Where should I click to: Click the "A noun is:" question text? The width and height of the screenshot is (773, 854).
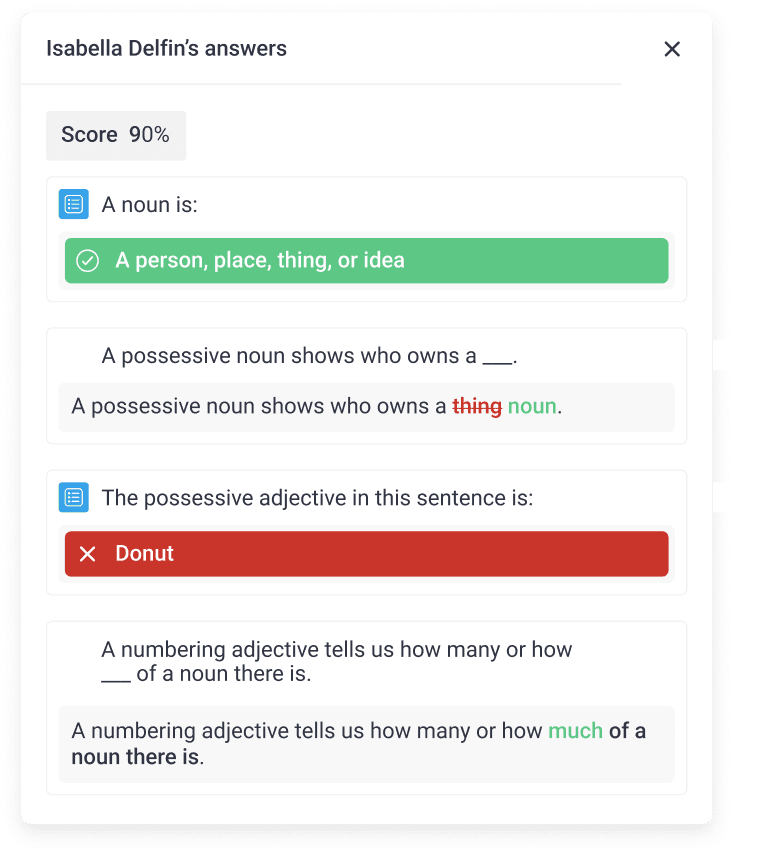(x=150, y=205)
